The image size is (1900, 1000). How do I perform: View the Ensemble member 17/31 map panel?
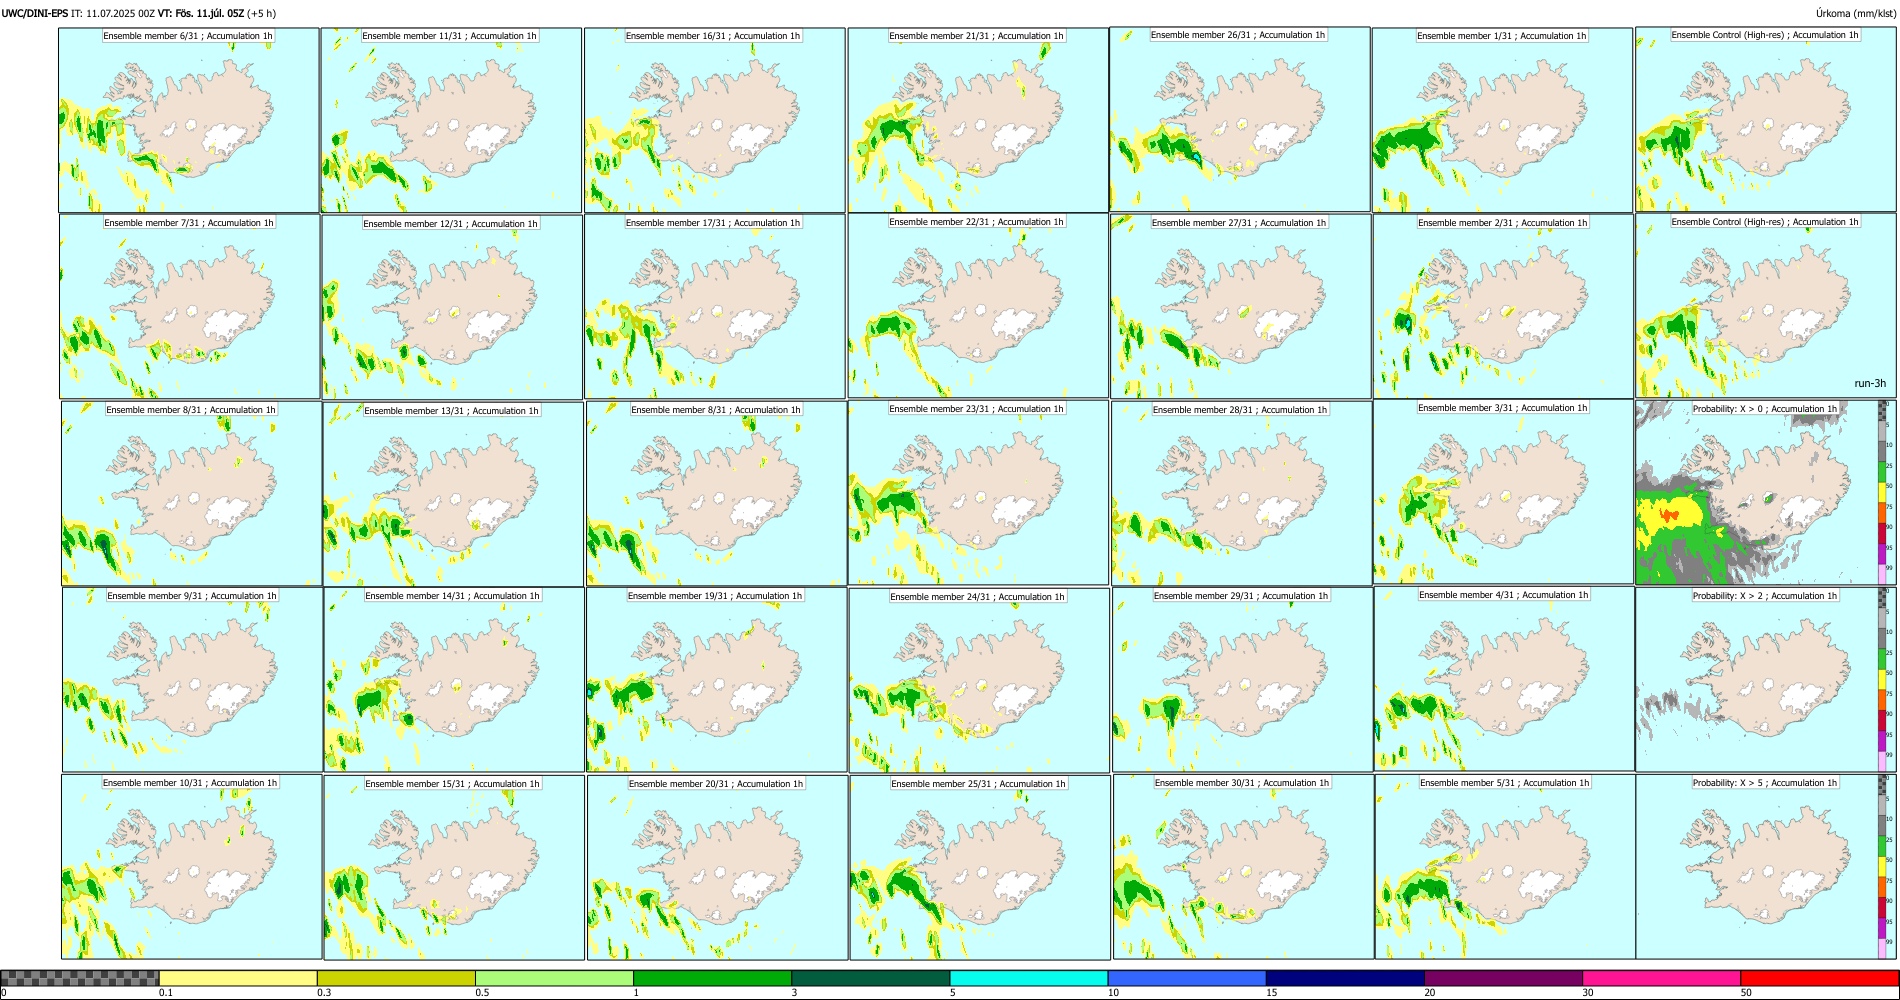click(715, 307)
